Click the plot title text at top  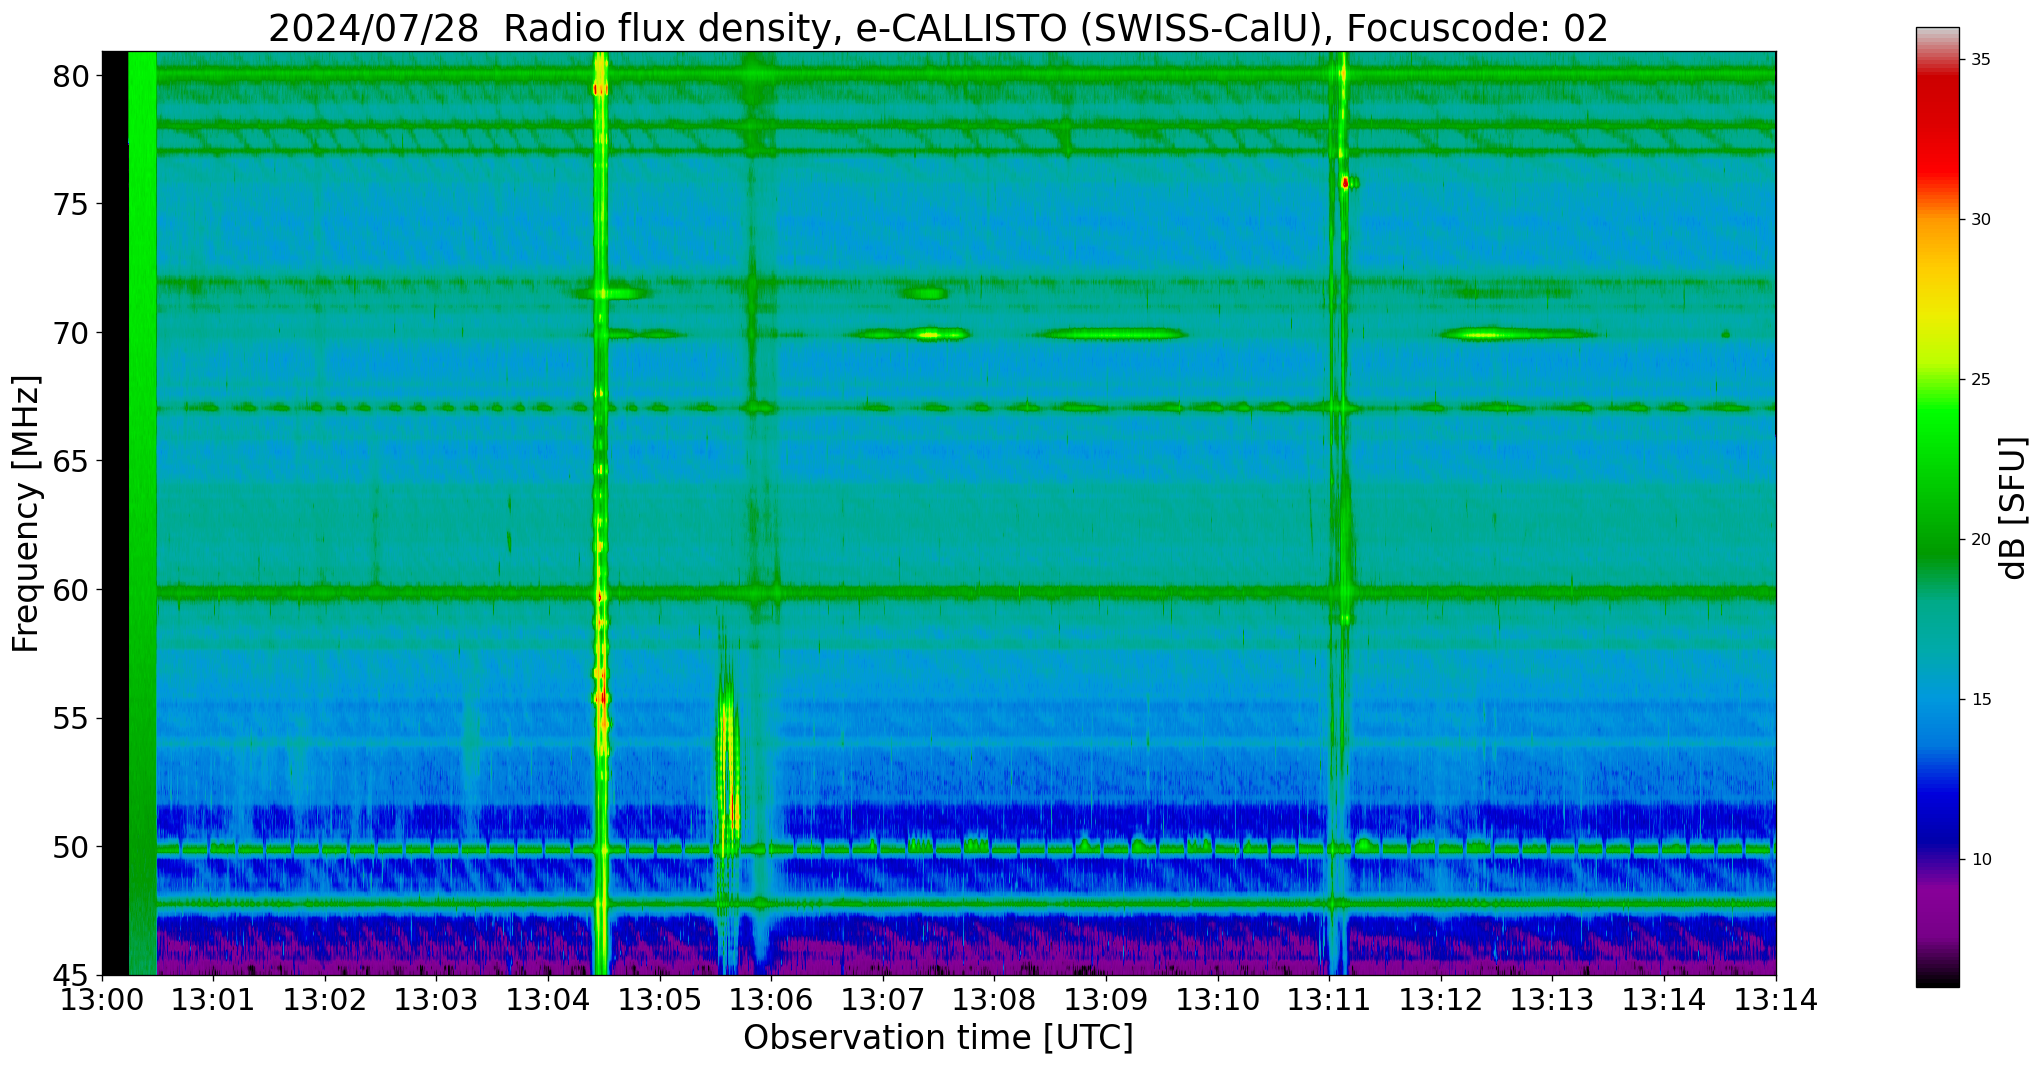click(938, 28)
